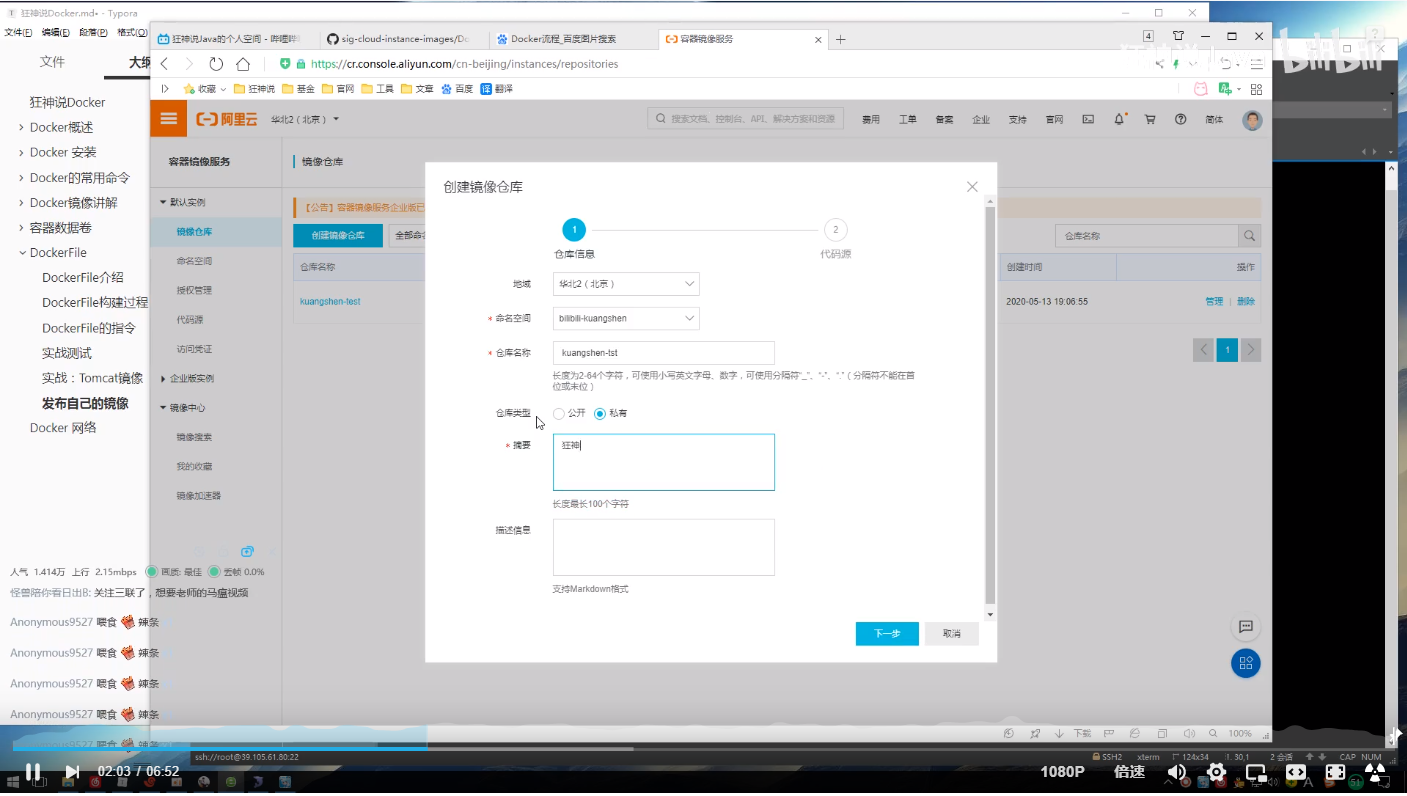Viewport: 1407px width, 796px height.
Task: Enter video fullscreen mode
Action: click(x=1335, y=772)
